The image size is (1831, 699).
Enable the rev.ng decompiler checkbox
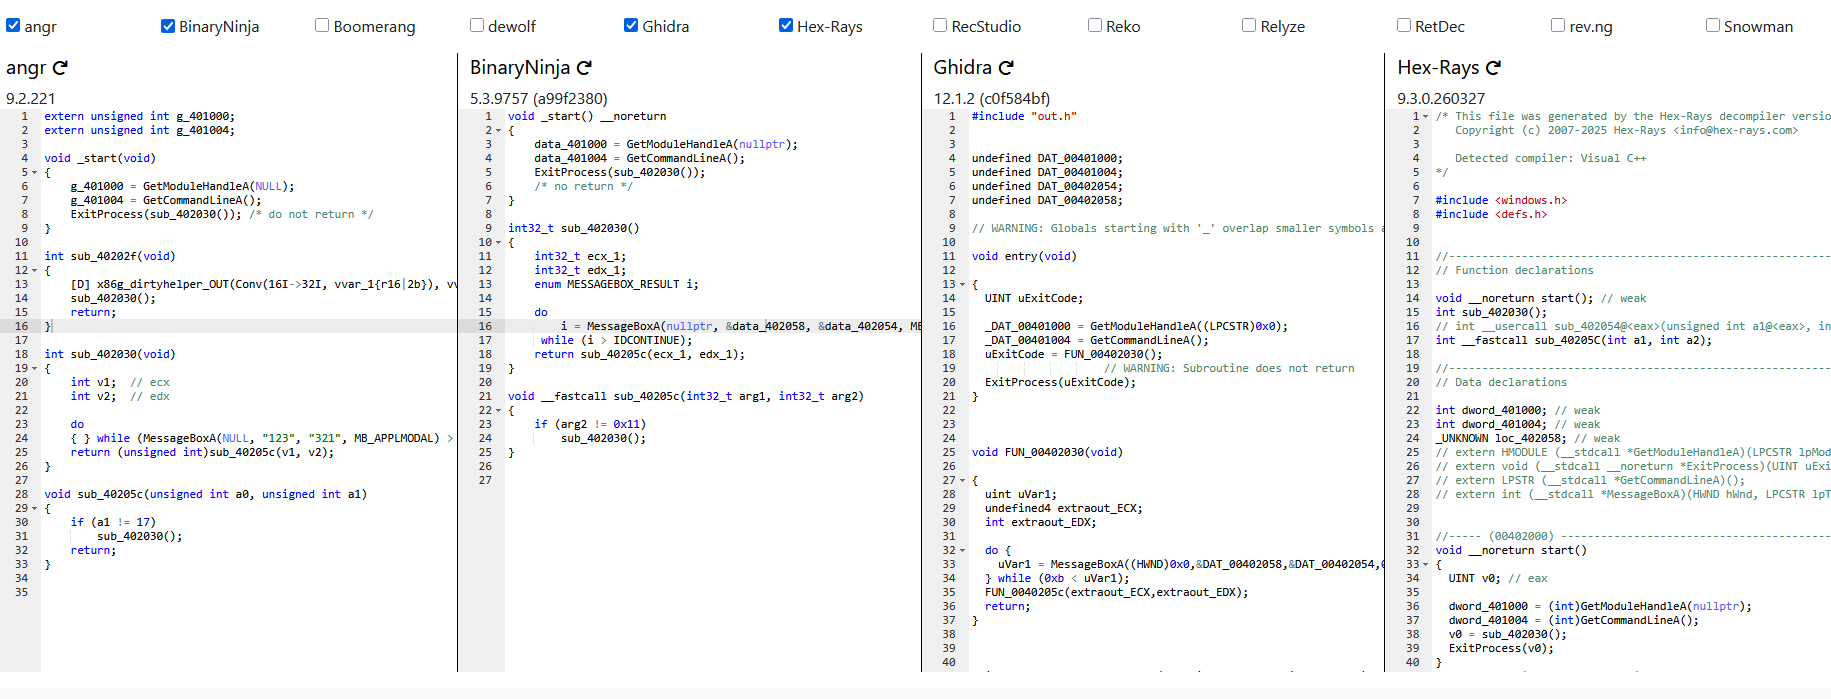[x=1558, y=25]
